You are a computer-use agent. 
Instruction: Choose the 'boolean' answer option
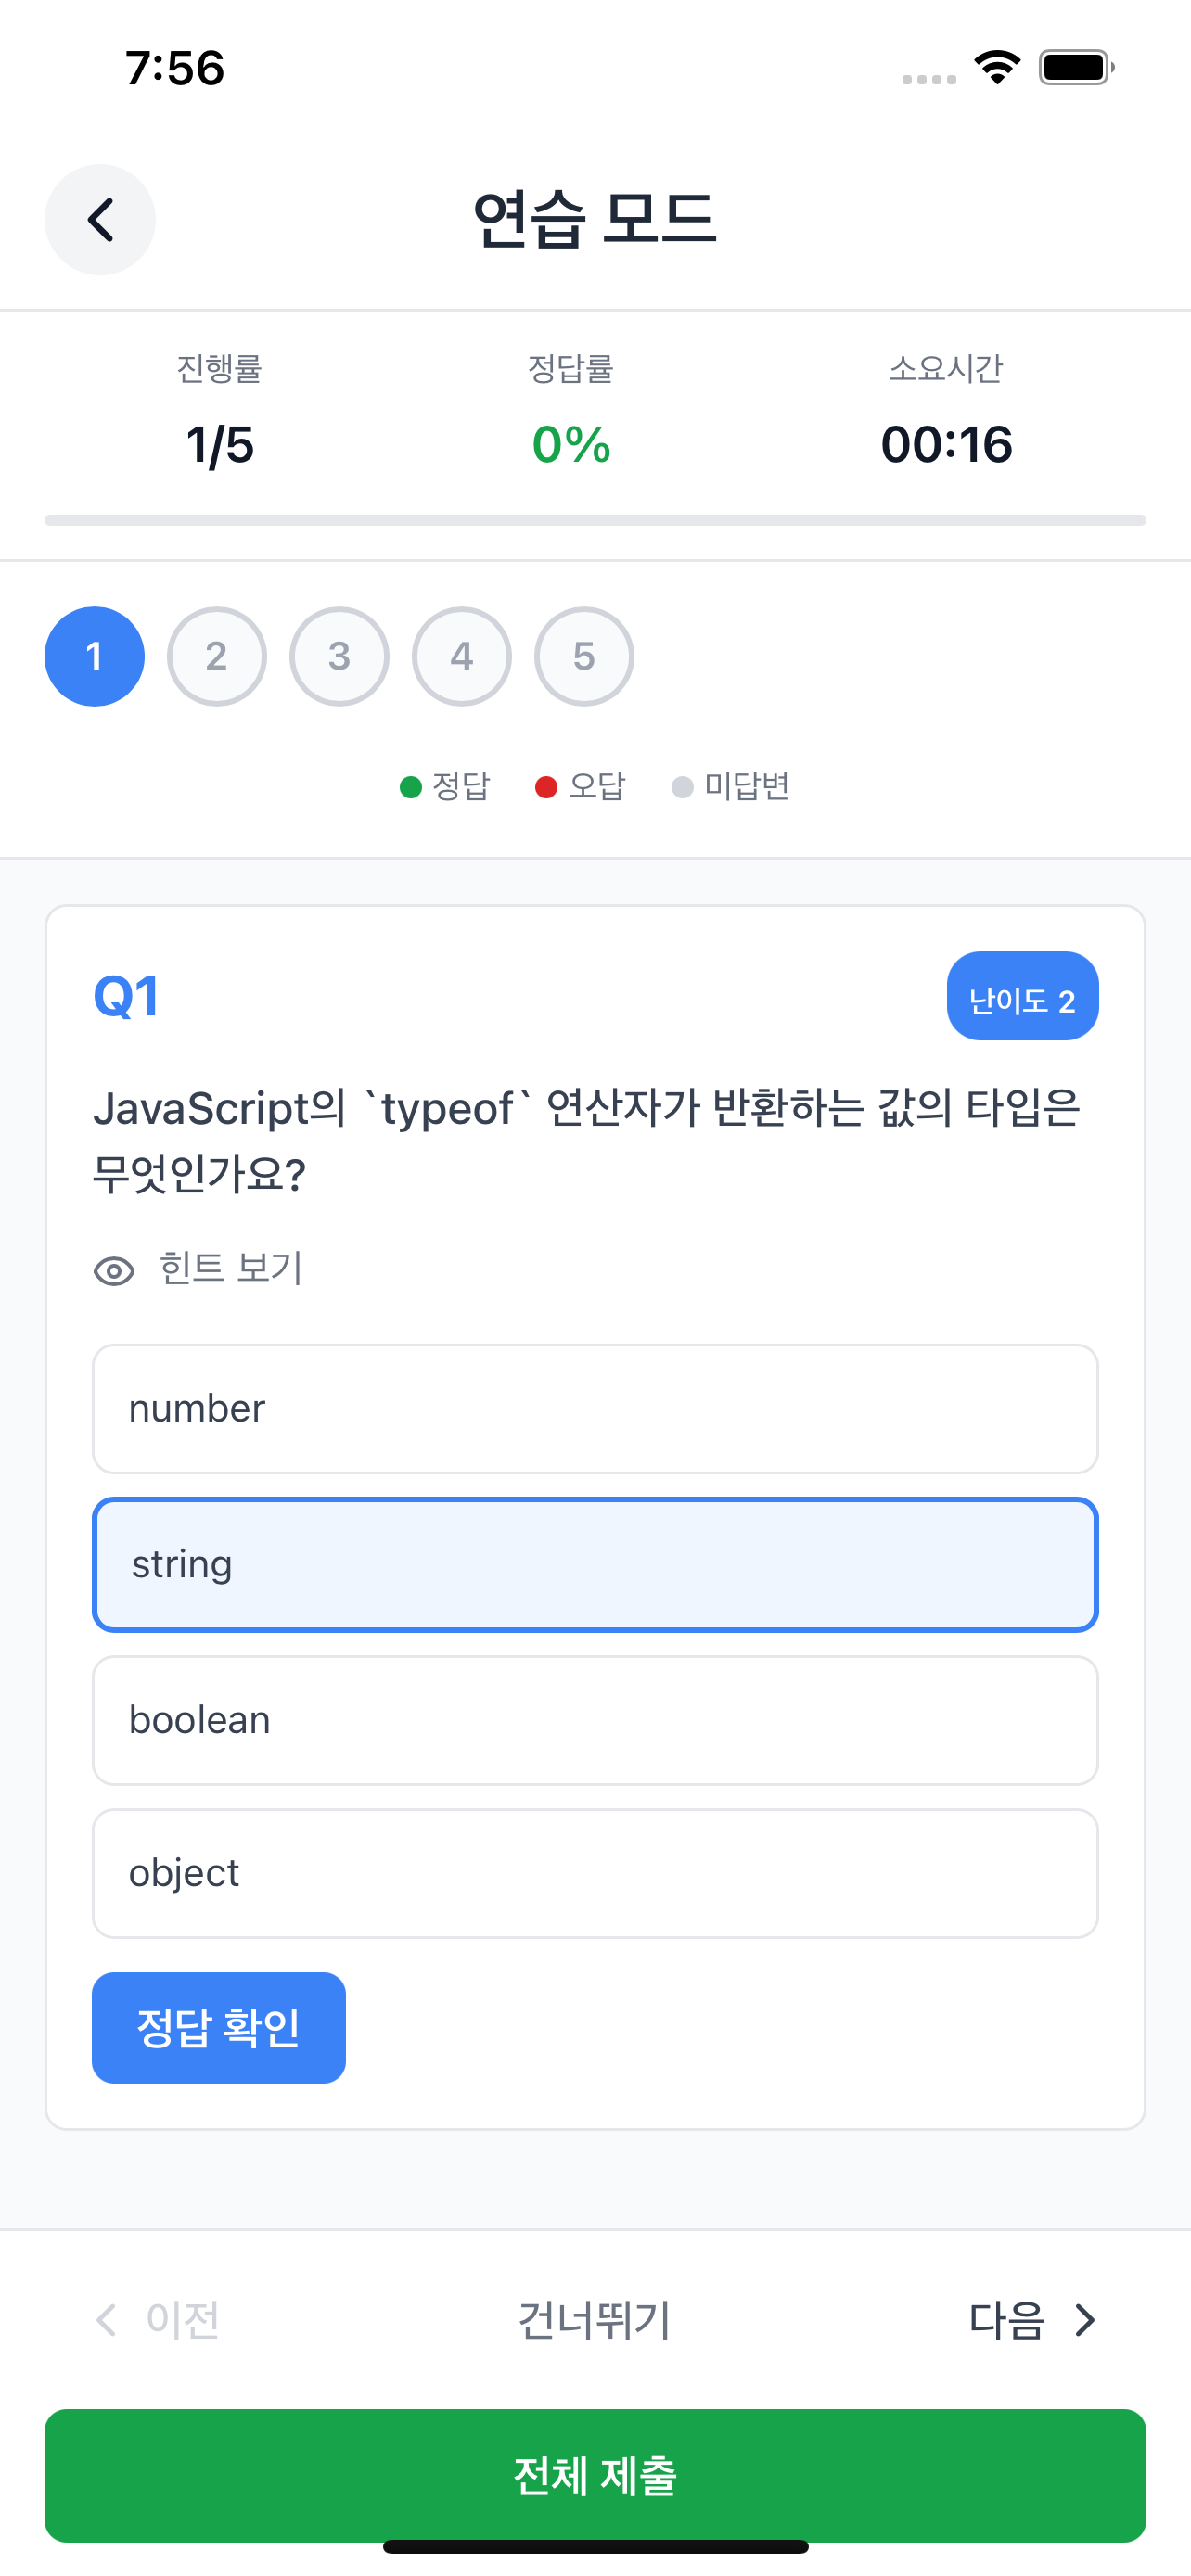click(x=595, y=1720)
